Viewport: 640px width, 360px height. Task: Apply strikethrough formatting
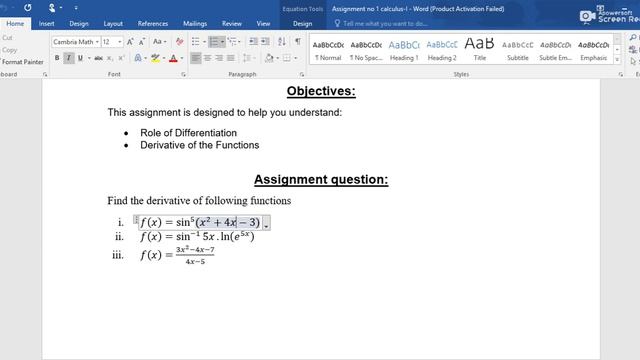[x=98, y=58]
